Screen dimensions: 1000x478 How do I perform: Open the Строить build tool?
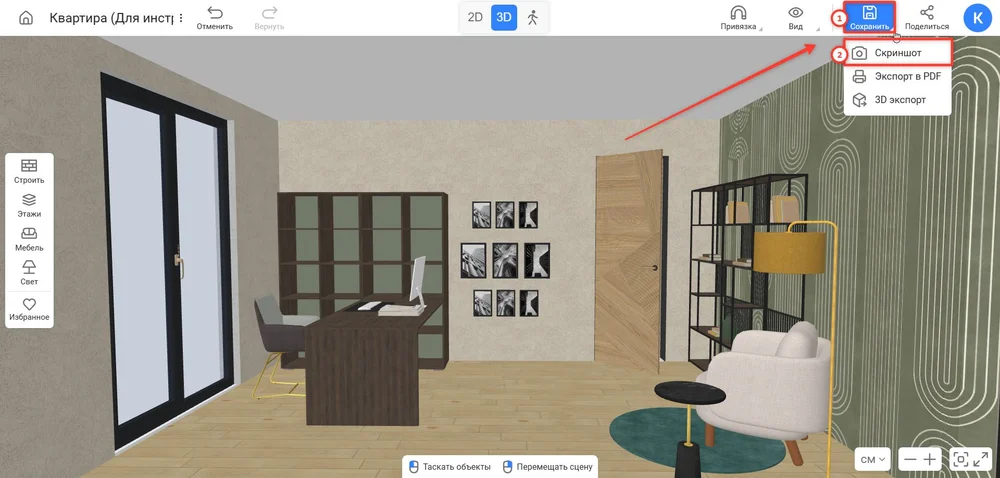[x=29, y=171]
